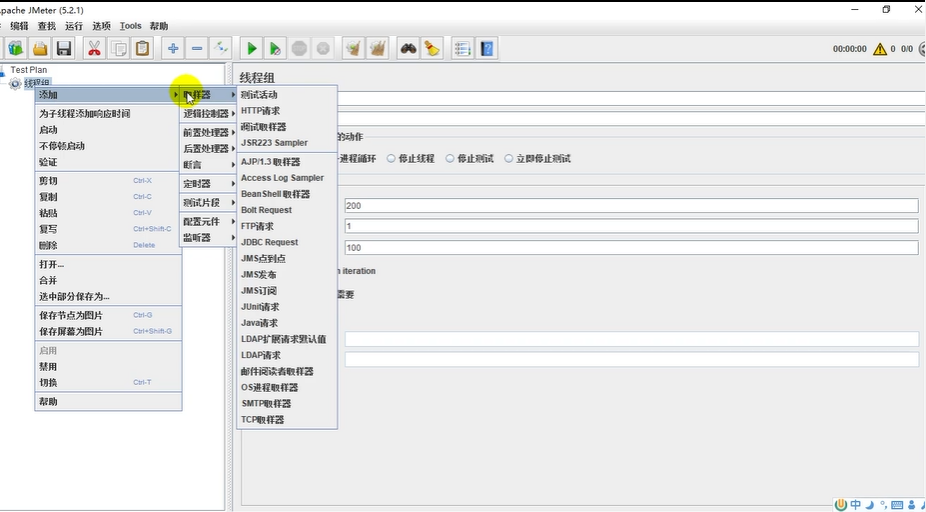Screen dimensions: 926x512
Task: Click the Toggle enable/disable toolbar icon
Action: [221, 48]
